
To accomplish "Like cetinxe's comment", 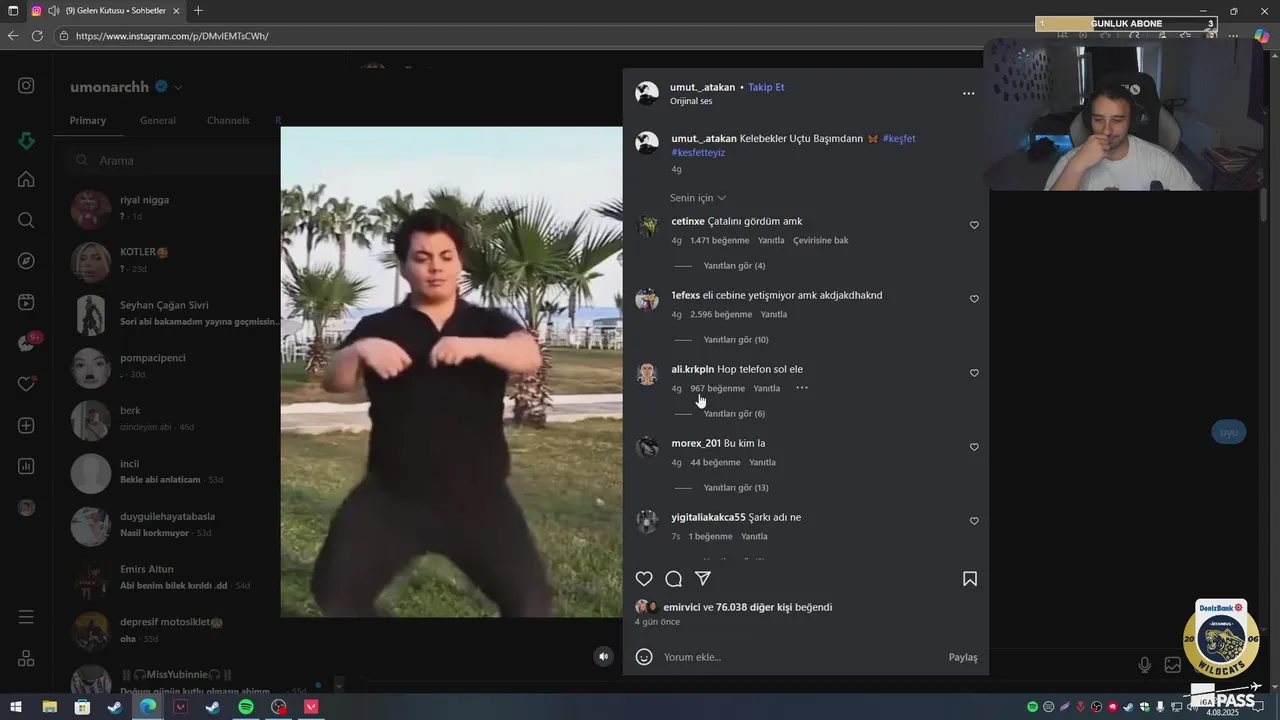I will (974, 225).
